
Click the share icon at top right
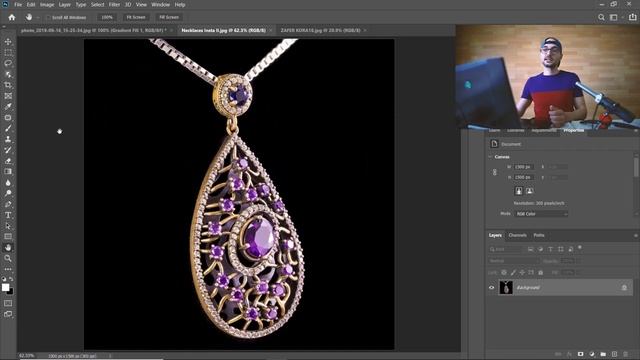pyautogui.click(x=632, y=17)
